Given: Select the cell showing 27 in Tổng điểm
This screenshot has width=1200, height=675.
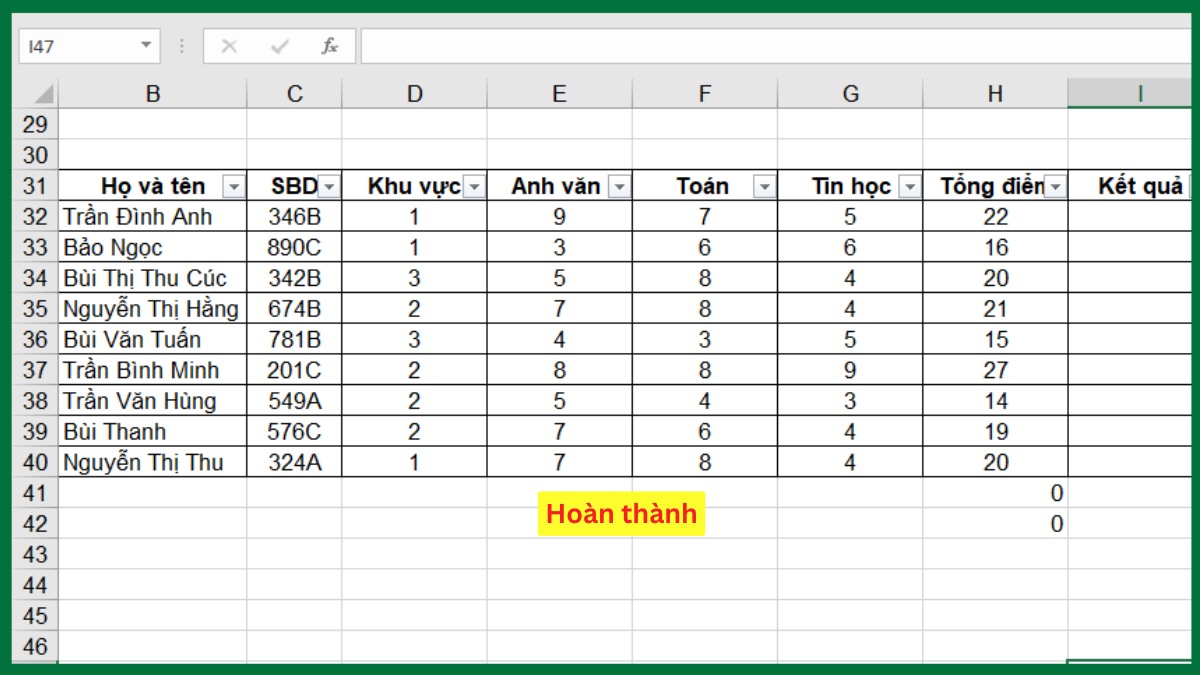Looking at the screenshot, I should click(x=994, y=370).
